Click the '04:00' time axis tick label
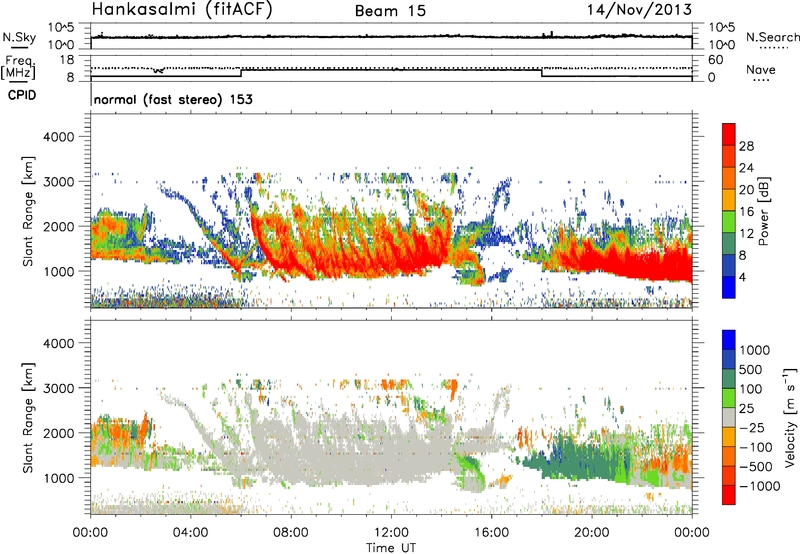Screen dimensions: 800x554 [x=190, y=533]
